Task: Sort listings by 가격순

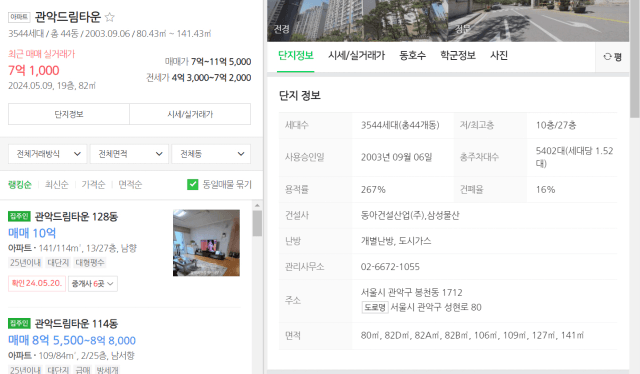Action: pos(93,185)
